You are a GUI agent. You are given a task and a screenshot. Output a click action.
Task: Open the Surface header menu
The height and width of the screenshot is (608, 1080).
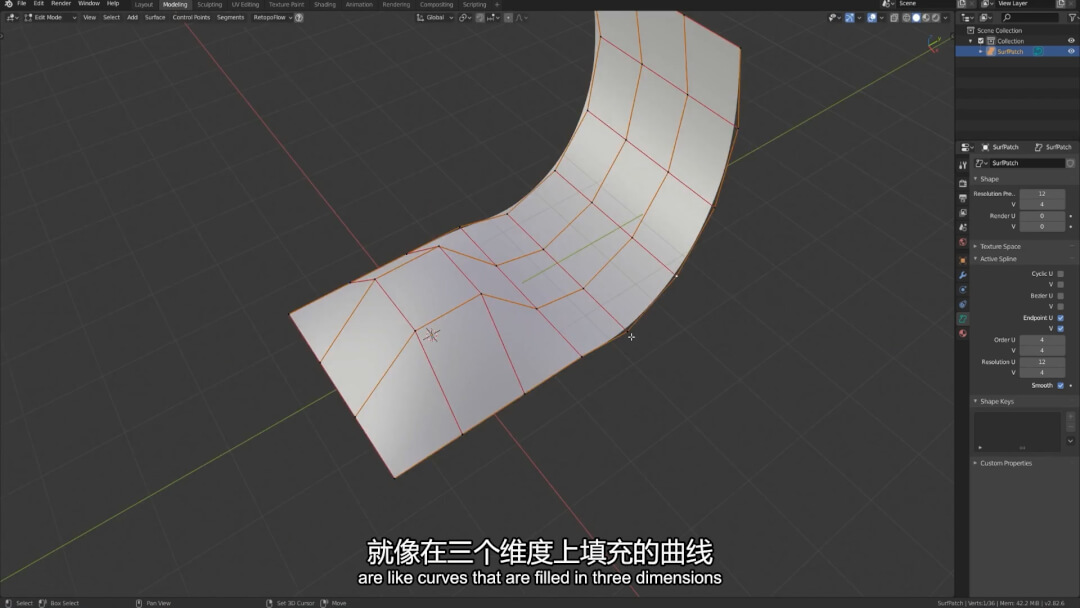point(155,18)
